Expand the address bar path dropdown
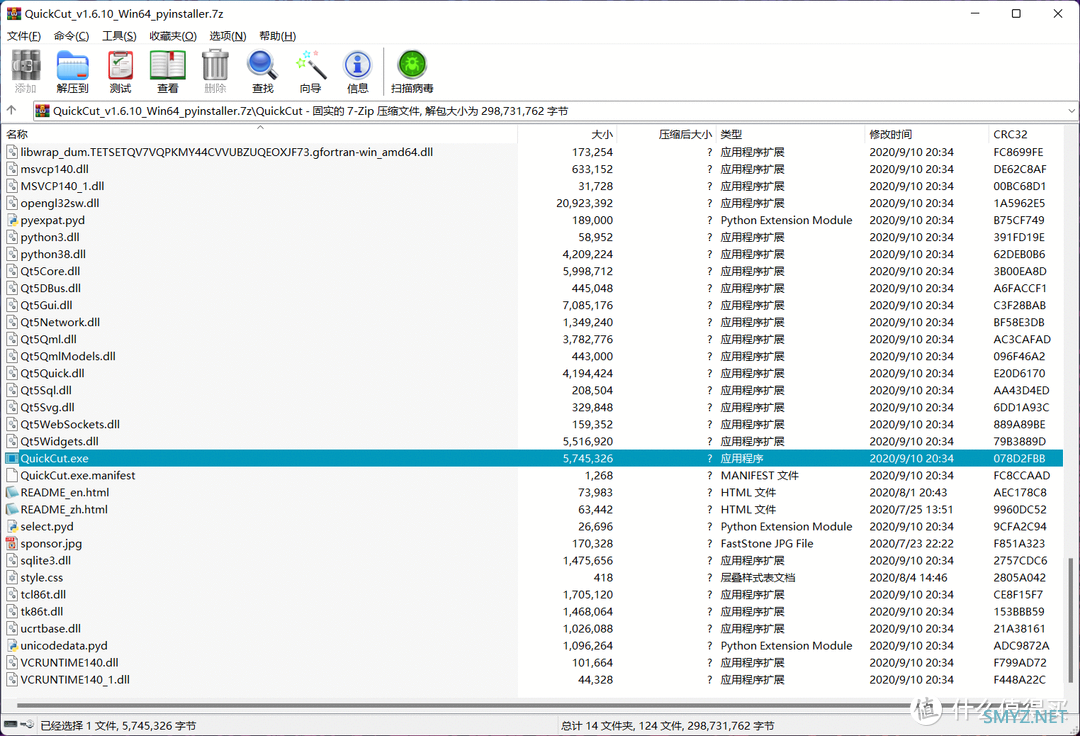 [x=1072, y=111]
